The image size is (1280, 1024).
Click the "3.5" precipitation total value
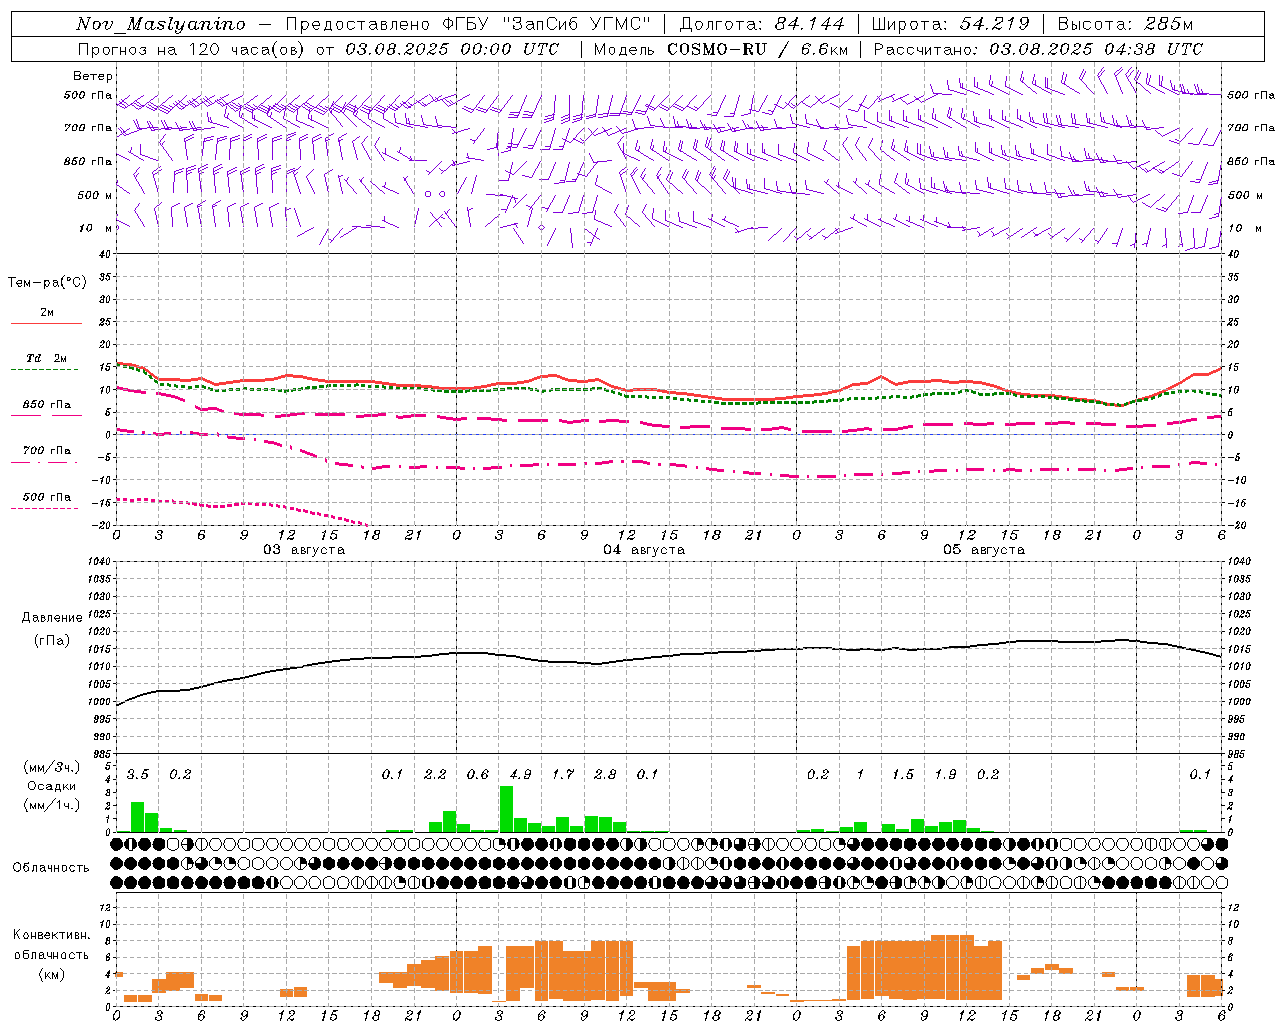point(138,774)
